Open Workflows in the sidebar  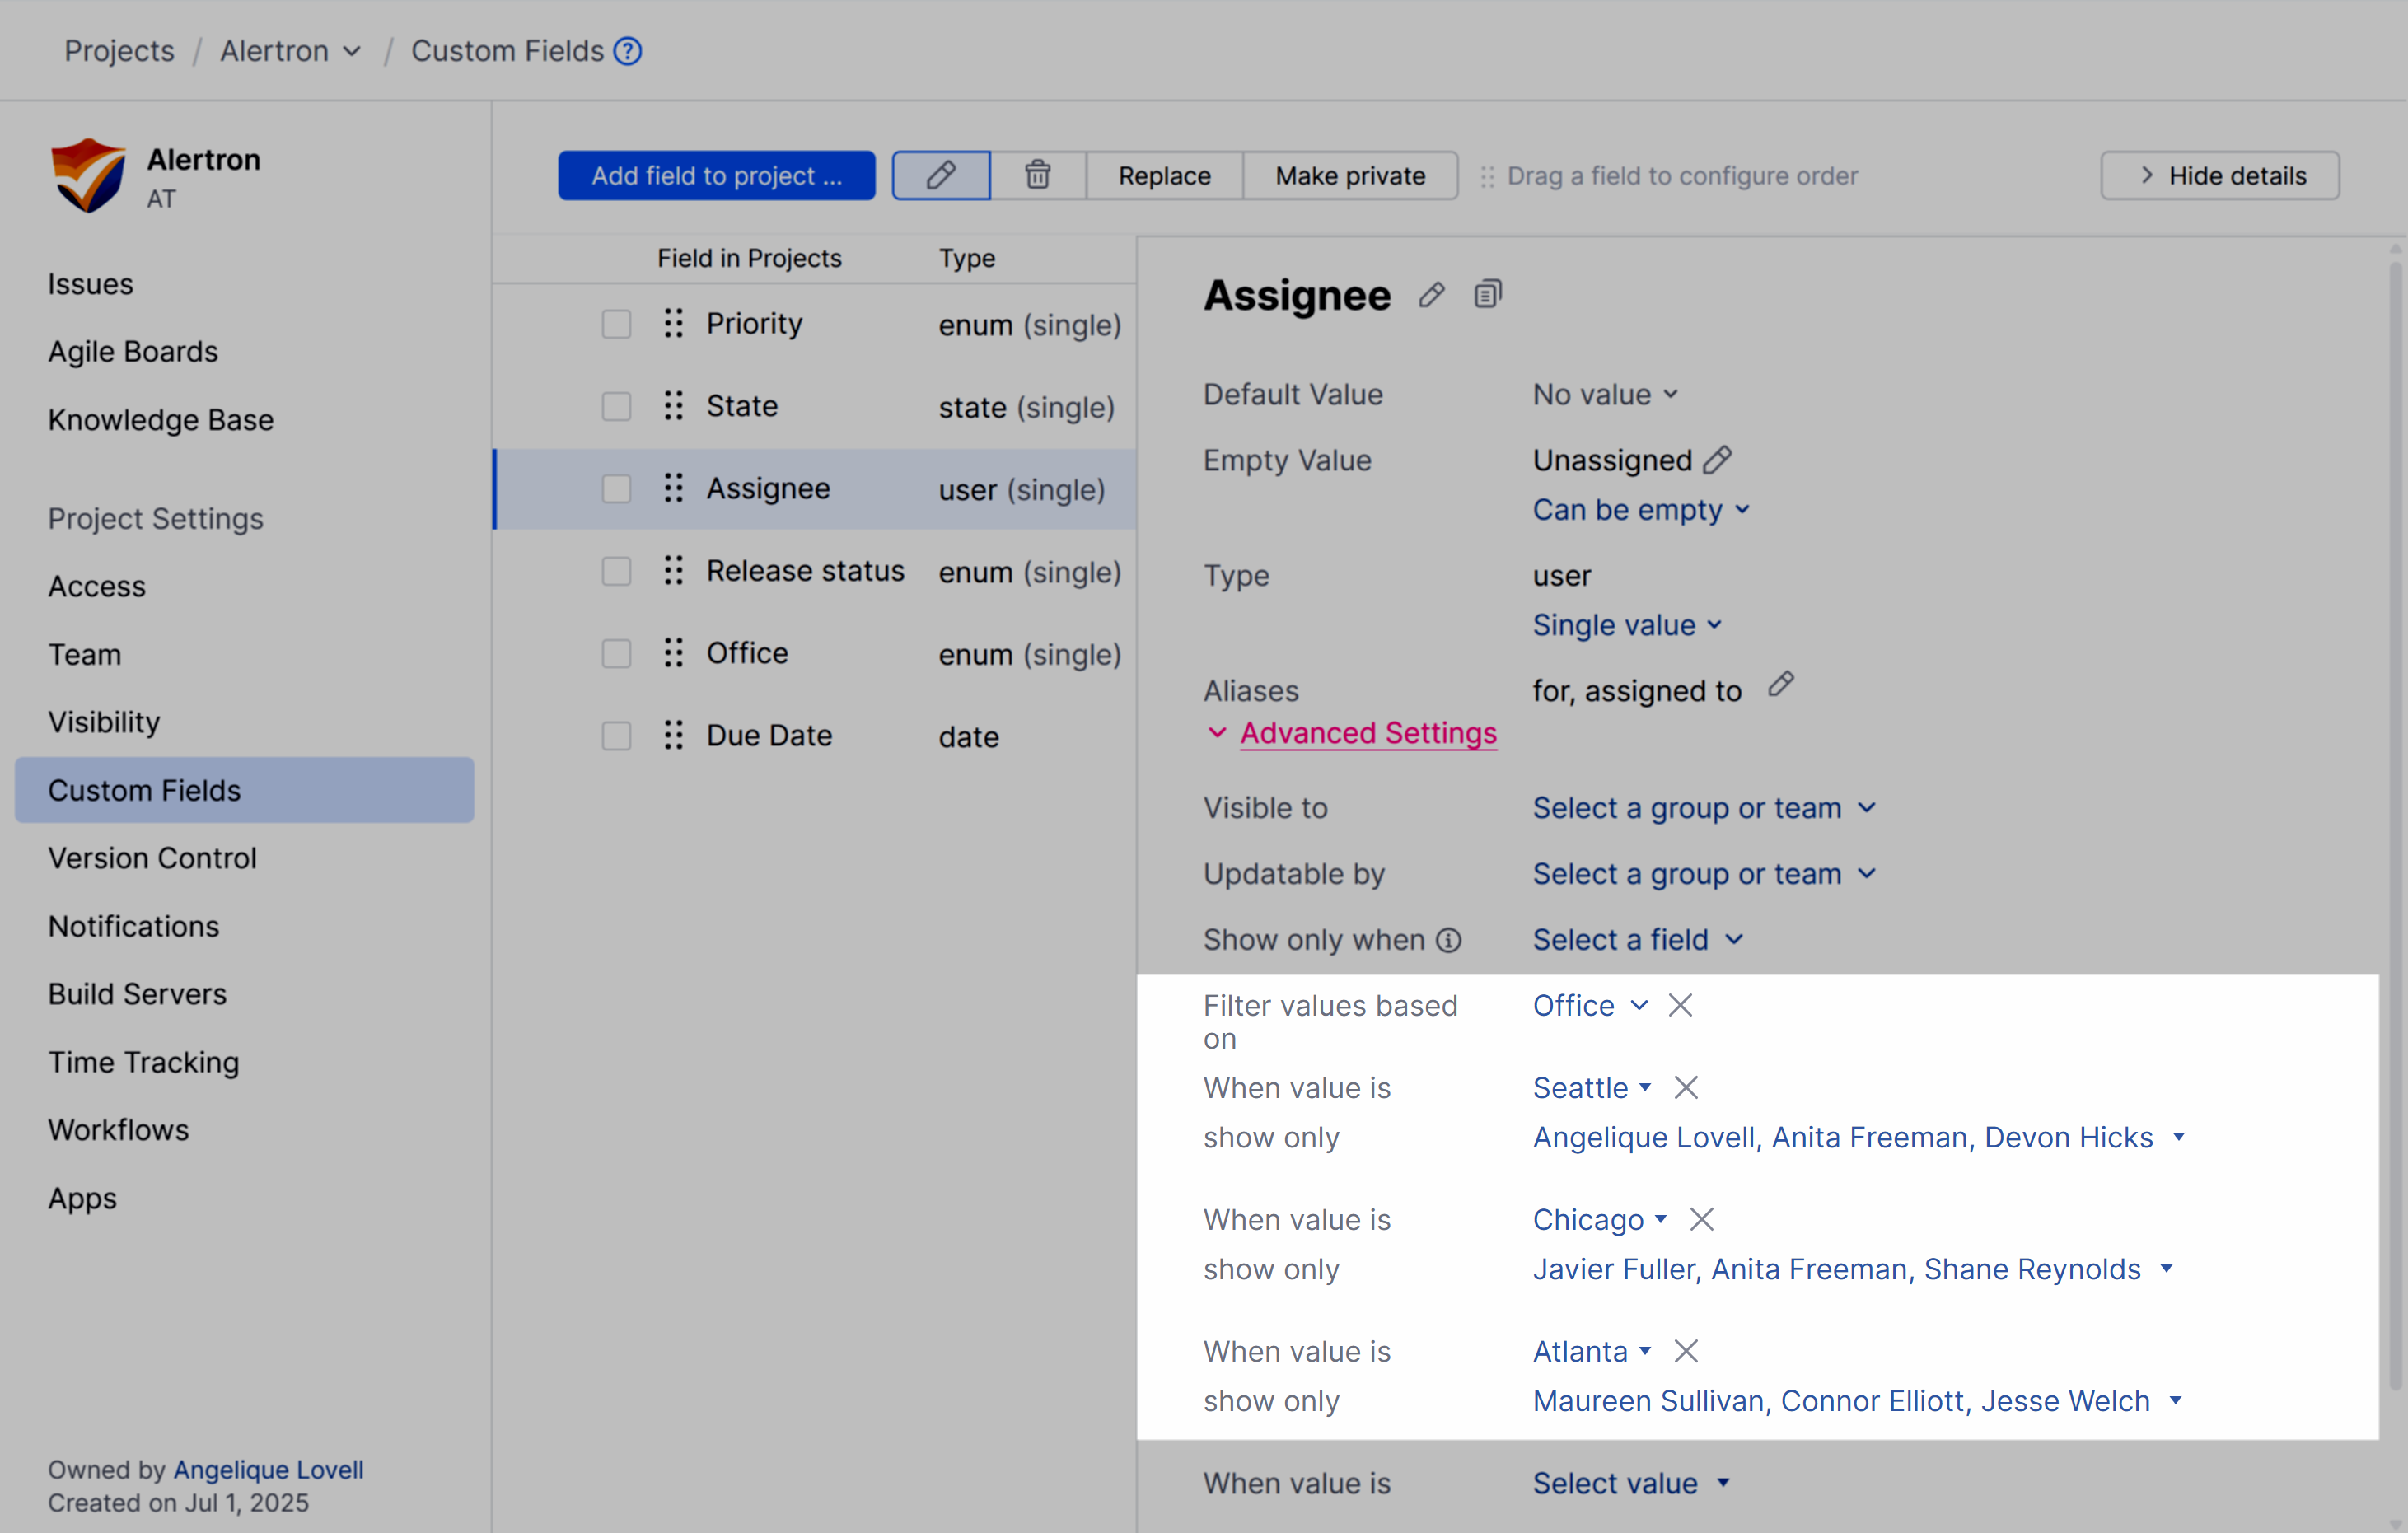tap(118, 1129)
